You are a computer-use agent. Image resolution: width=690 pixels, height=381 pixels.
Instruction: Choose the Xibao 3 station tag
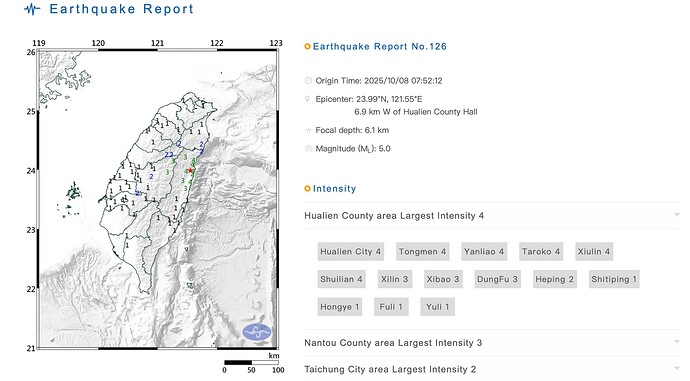pyautogui.click(x=443, y=279)
